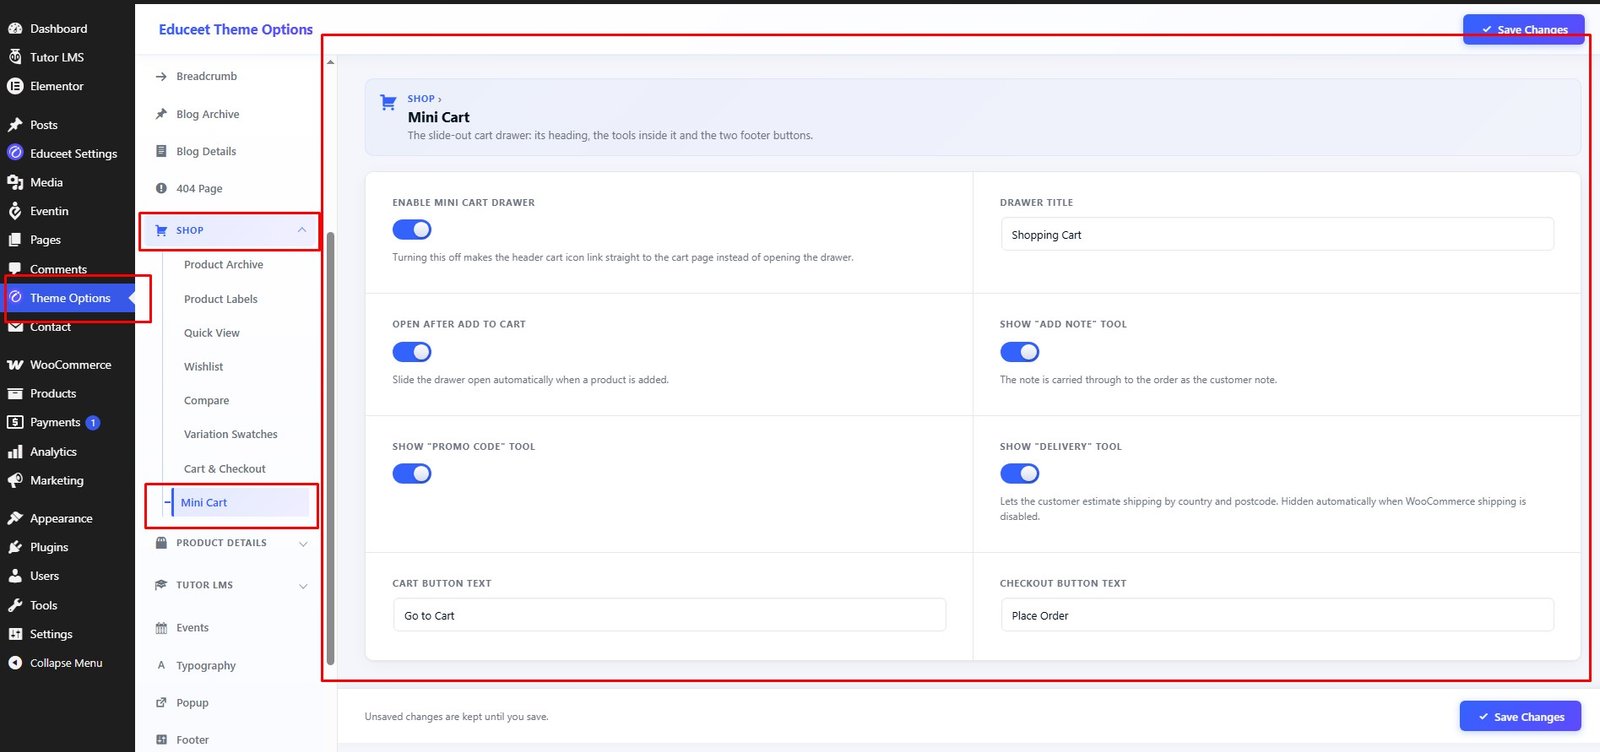Click bottom Save Changes button

click(1520, 717)
